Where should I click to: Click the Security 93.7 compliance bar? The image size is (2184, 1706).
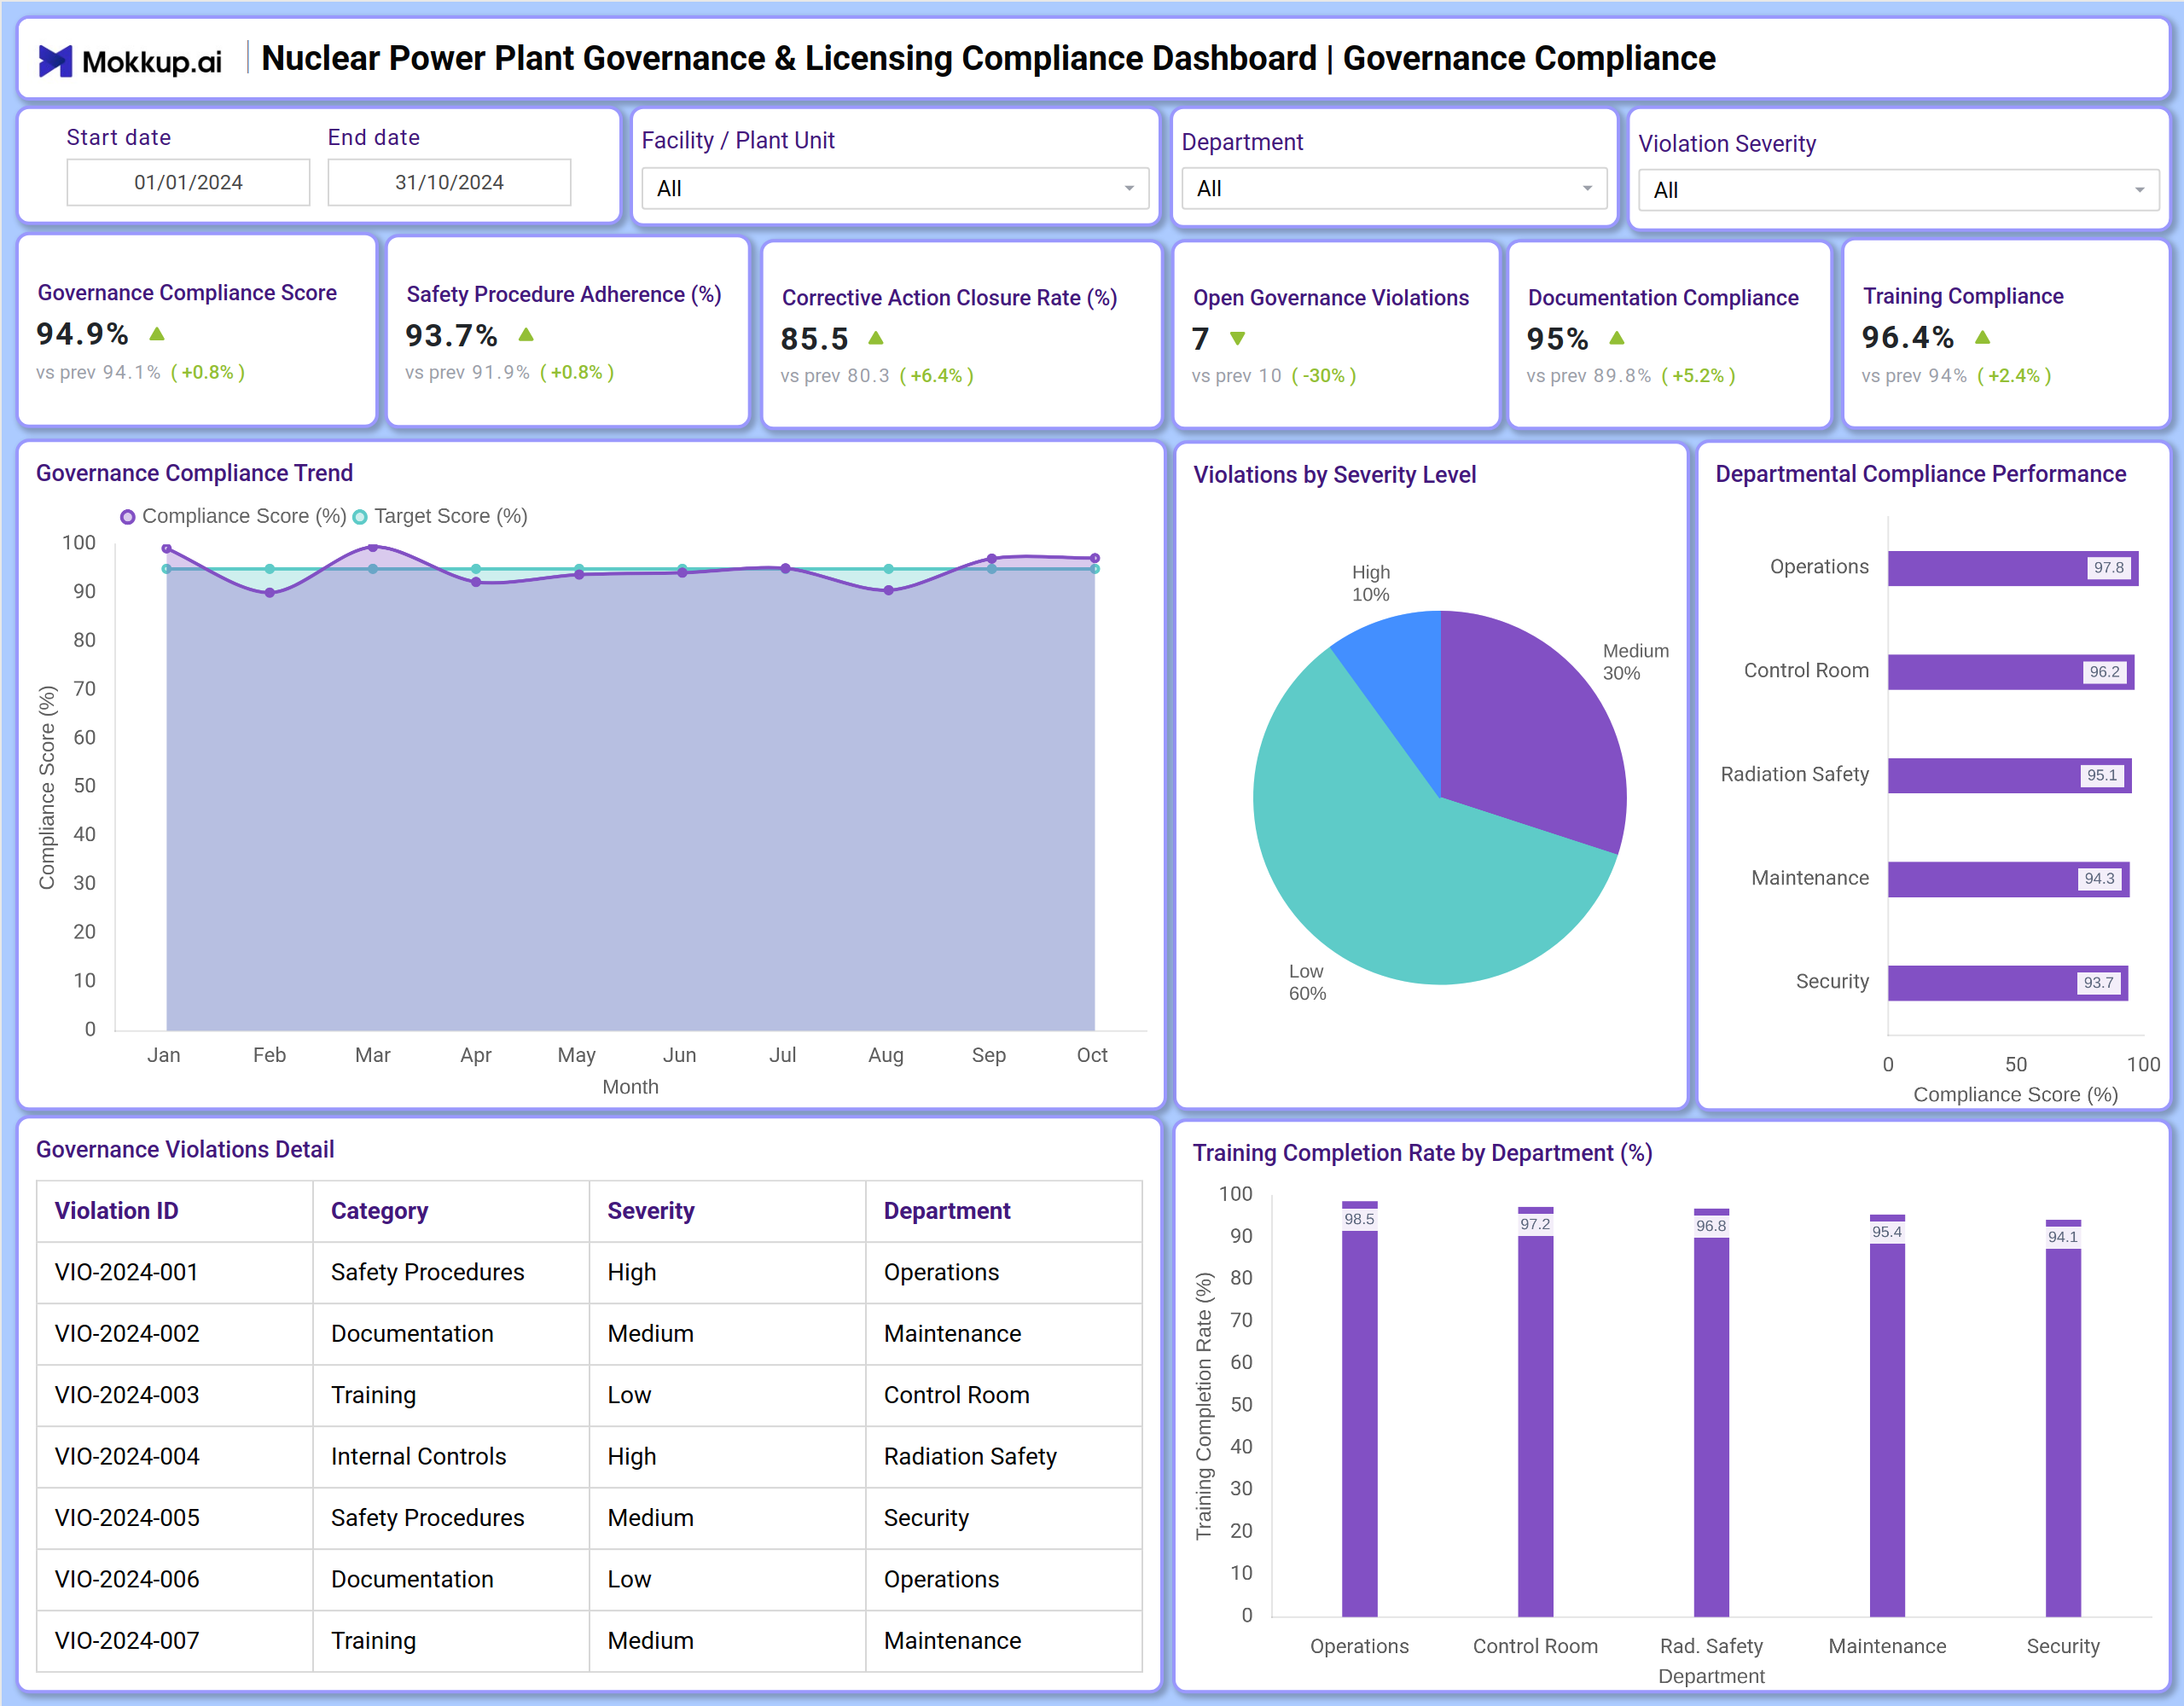pos(2008,983)
